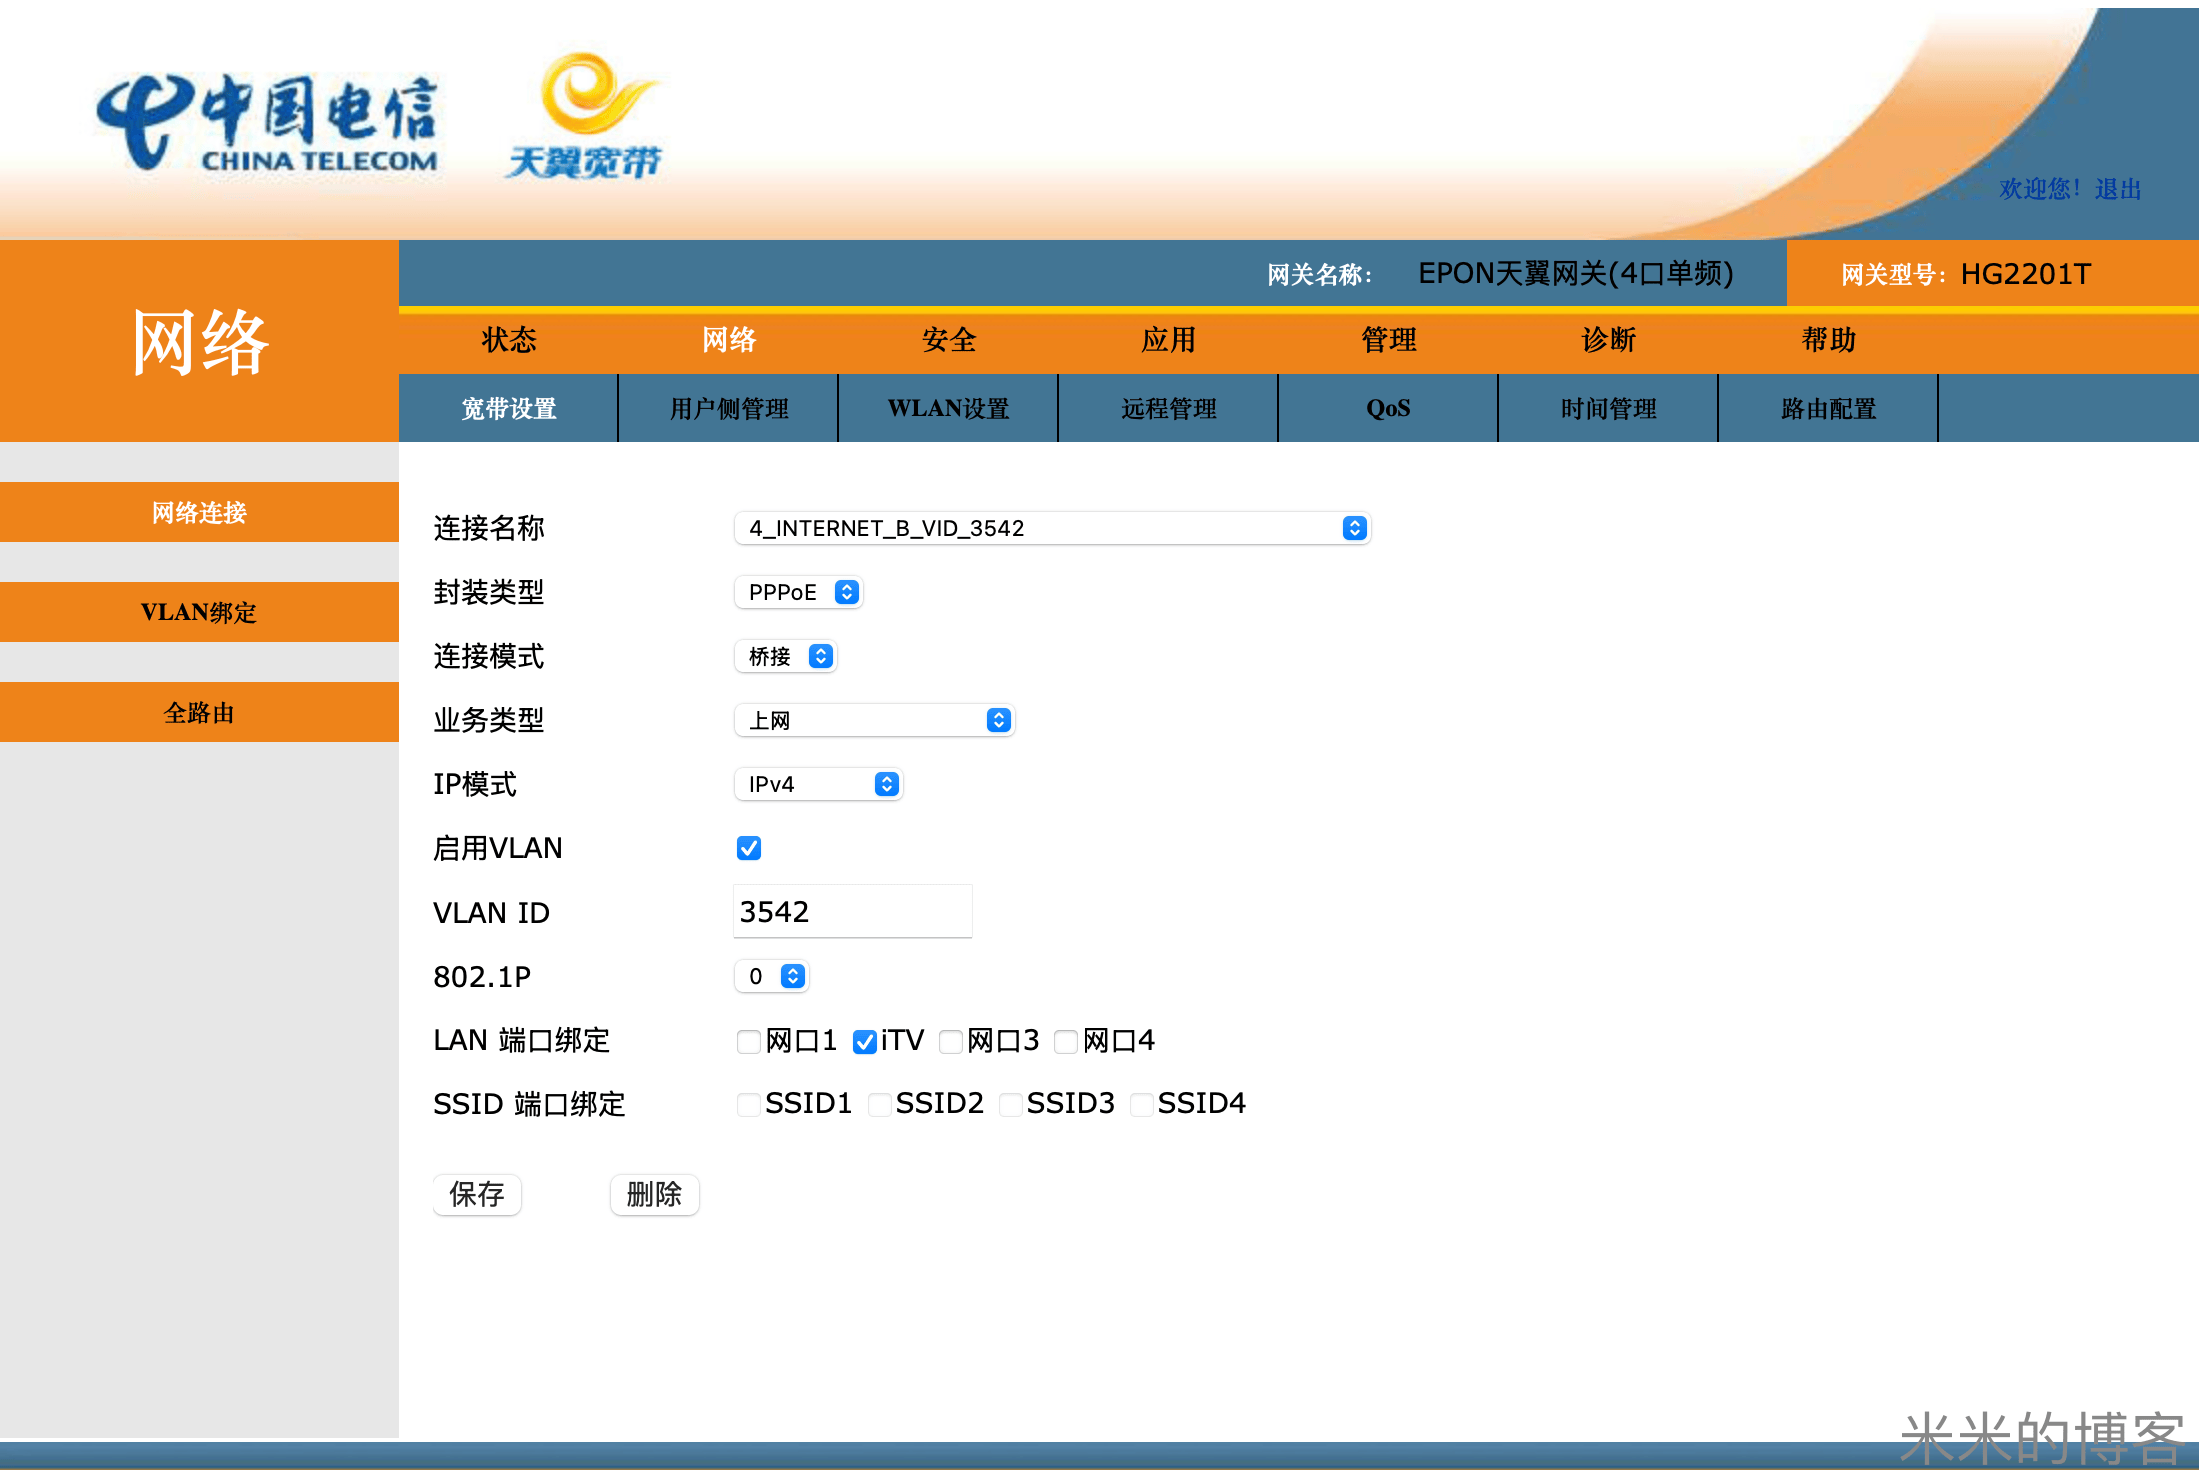Switch to the WLAN设置 tab
This screenshot has width=2202, height=1470.
click(946, 408)
